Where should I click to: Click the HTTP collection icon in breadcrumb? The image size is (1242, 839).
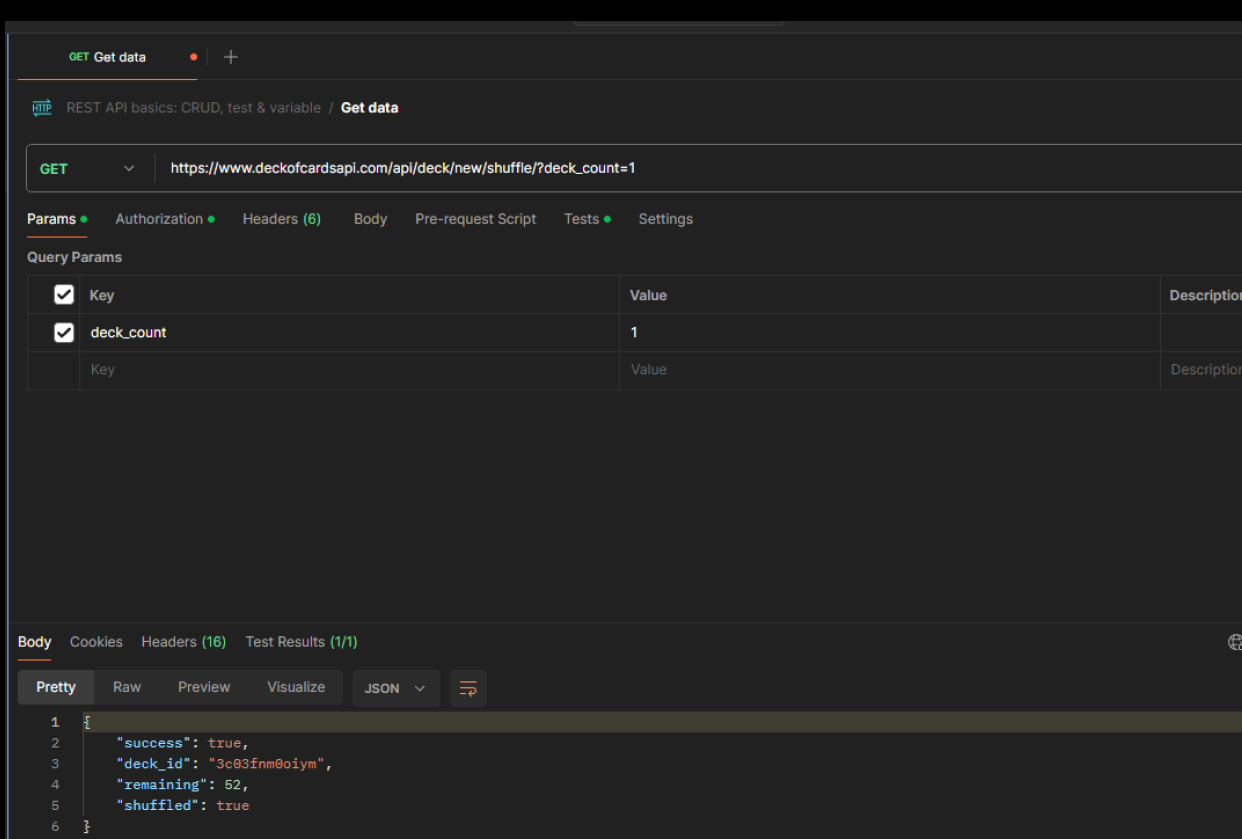42,108
